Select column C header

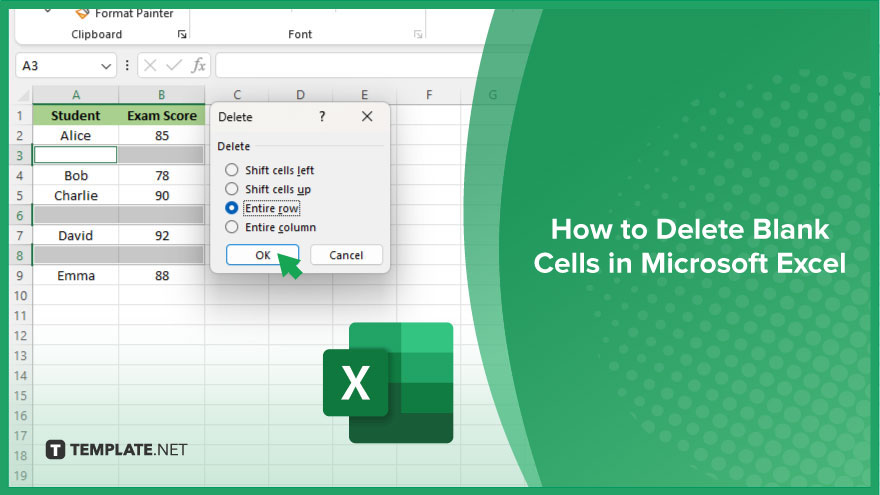(237, 95)
